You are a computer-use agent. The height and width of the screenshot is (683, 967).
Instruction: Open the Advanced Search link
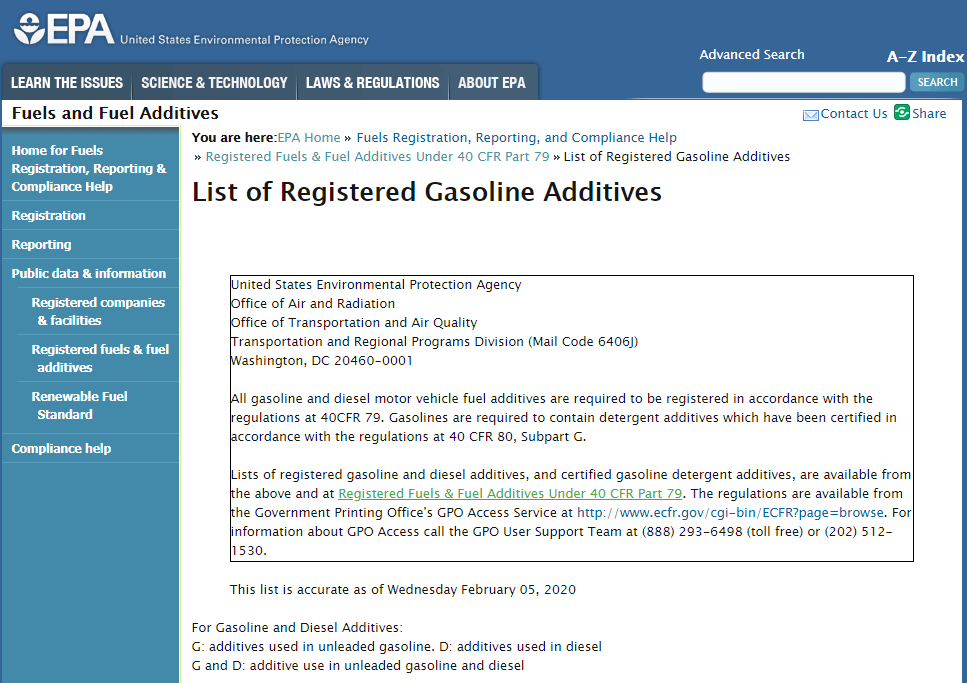tap(751, 55)
